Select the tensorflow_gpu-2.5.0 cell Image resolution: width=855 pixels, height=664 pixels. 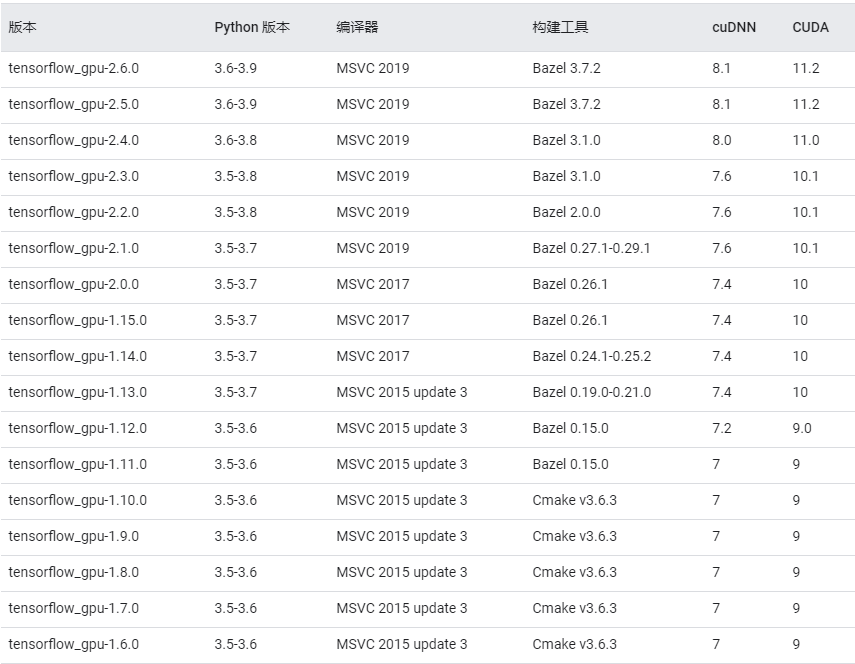[74, 105]
